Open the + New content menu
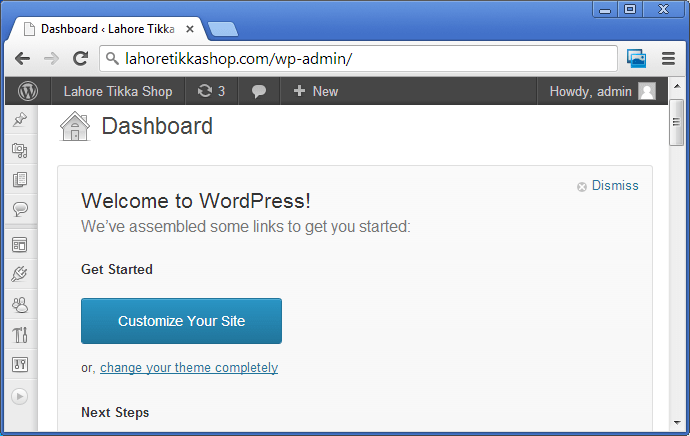Viewport: 690px width, 436px height. (x=315, y=91)
